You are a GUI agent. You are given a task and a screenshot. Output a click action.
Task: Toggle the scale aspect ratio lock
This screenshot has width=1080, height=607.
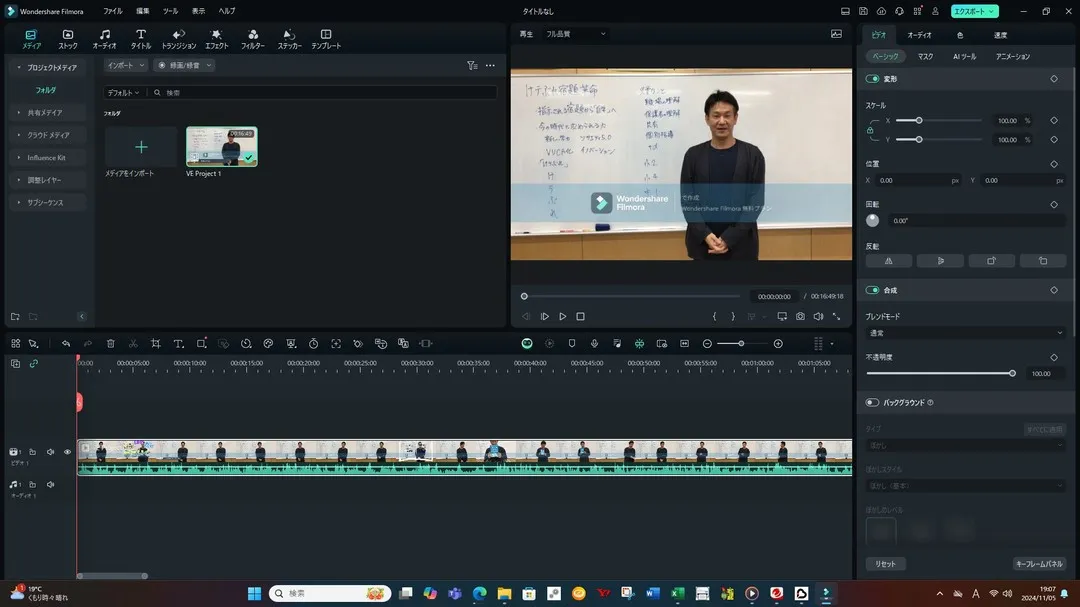pos(870,130)
